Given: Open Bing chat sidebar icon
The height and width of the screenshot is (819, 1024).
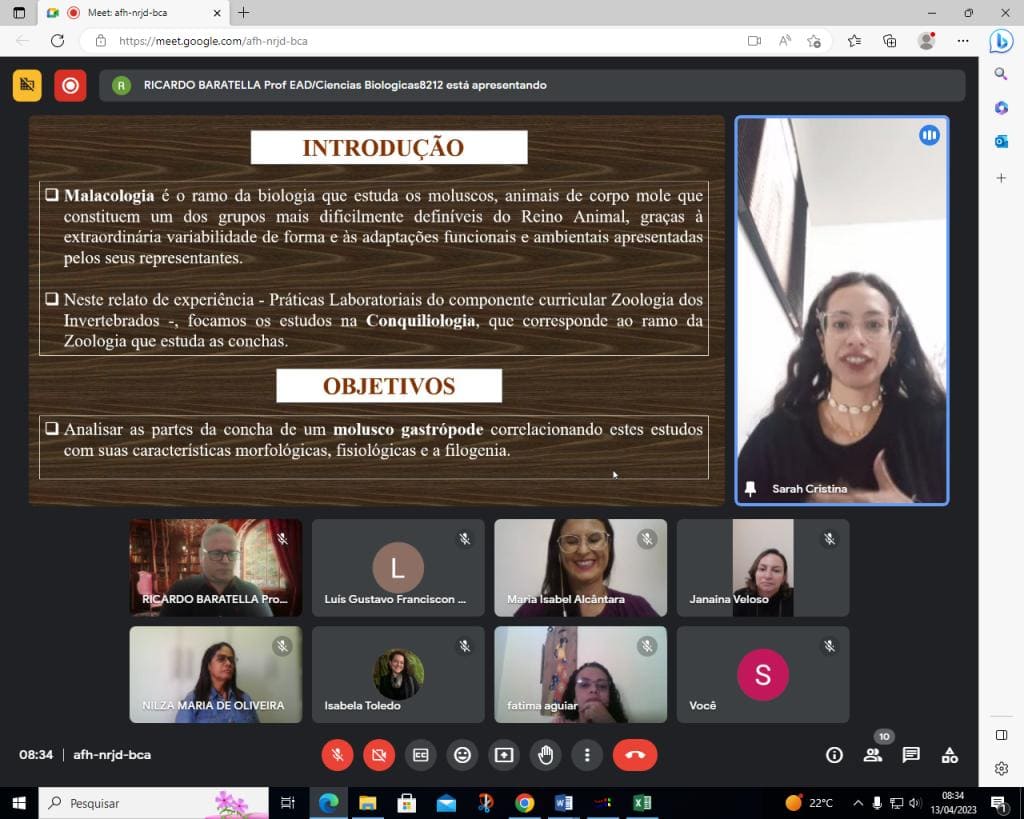Looking at the screenshot, I should pos(1000,41).
